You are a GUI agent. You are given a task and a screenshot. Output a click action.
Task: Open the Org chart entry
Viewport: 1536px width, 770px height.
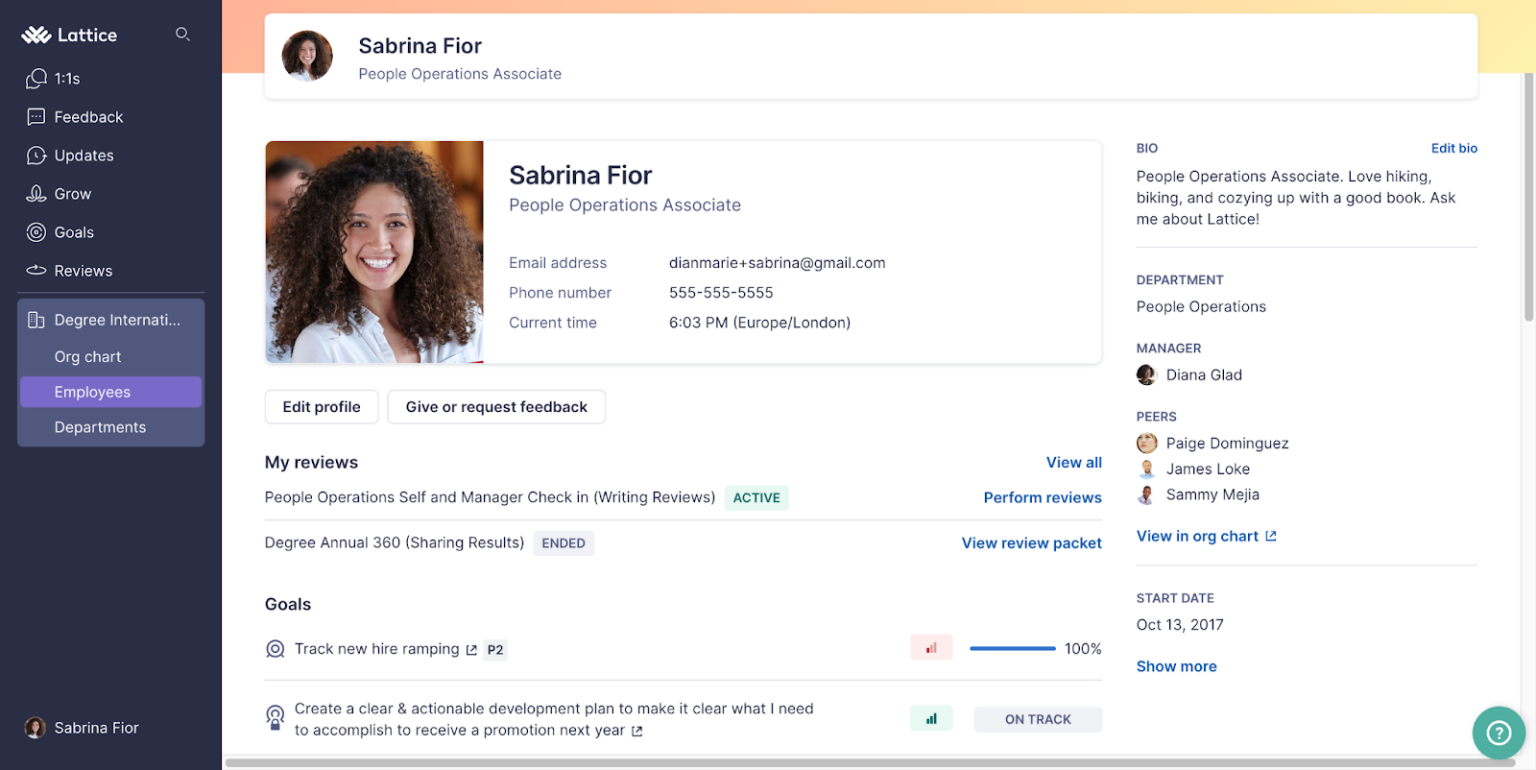point(88,356)
